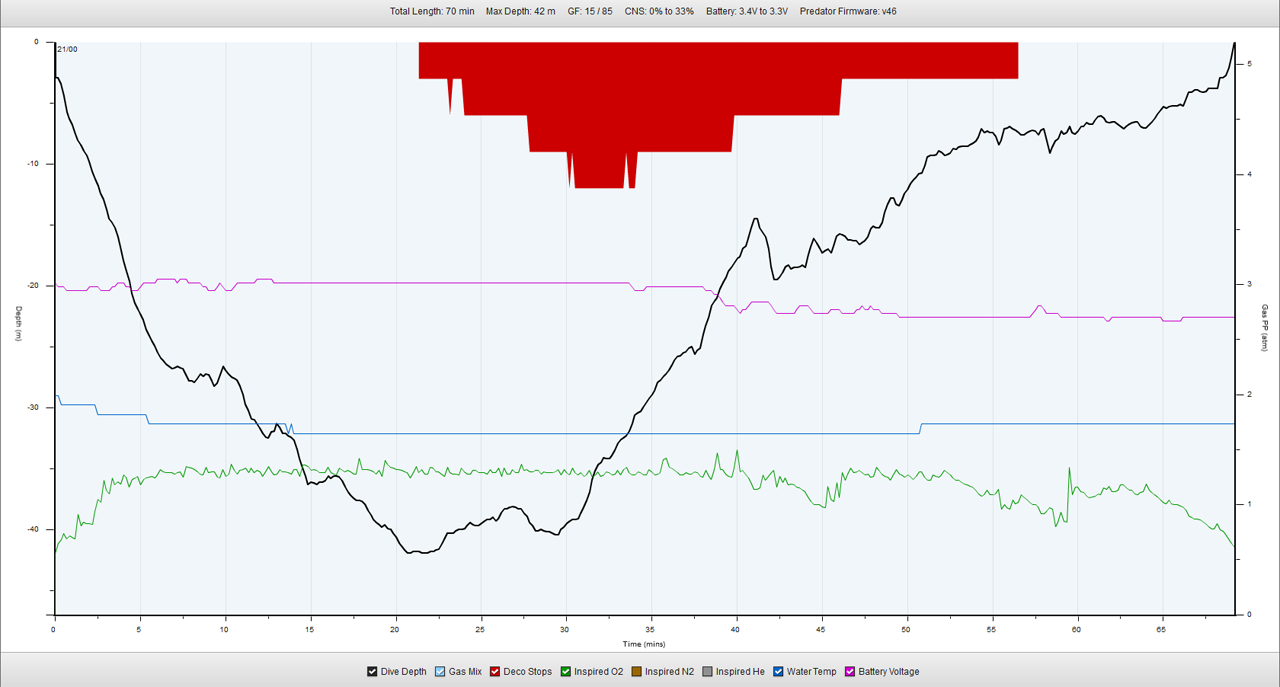This screenshot has height=687, width=1280.
Task: Click the 40 tick on time axis
Action: pyautogui.click(x=736, y=630)
